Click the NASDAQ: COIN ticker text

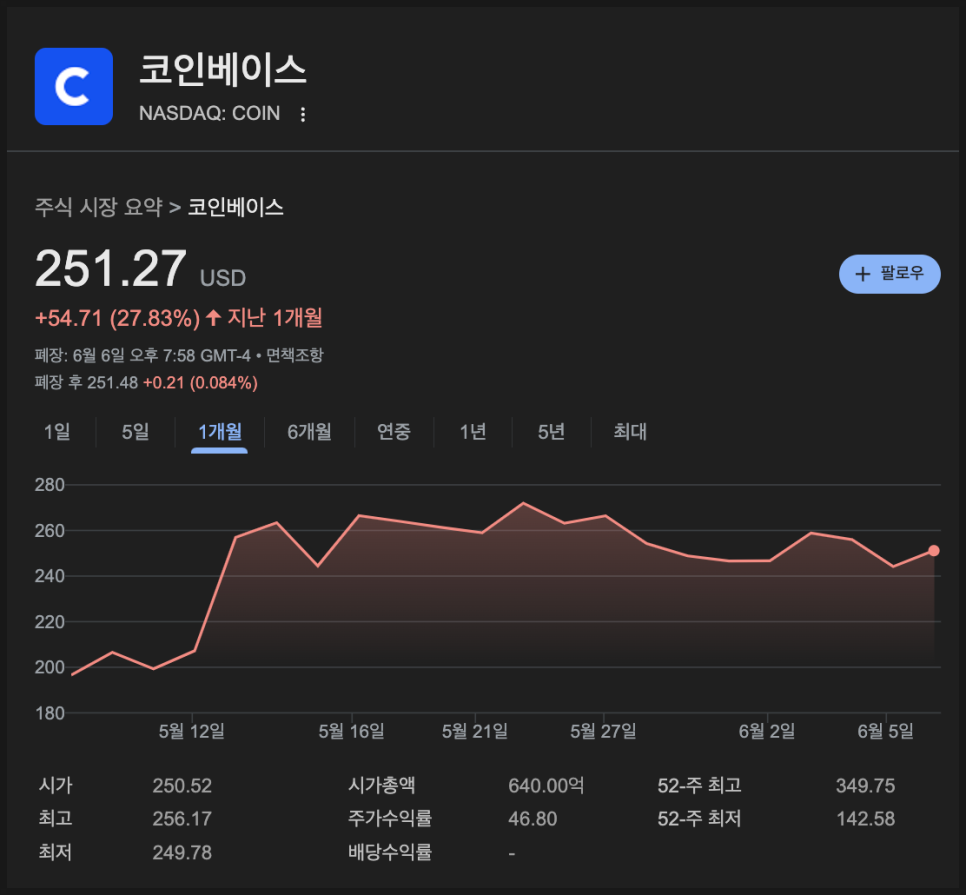click(209, 113)
